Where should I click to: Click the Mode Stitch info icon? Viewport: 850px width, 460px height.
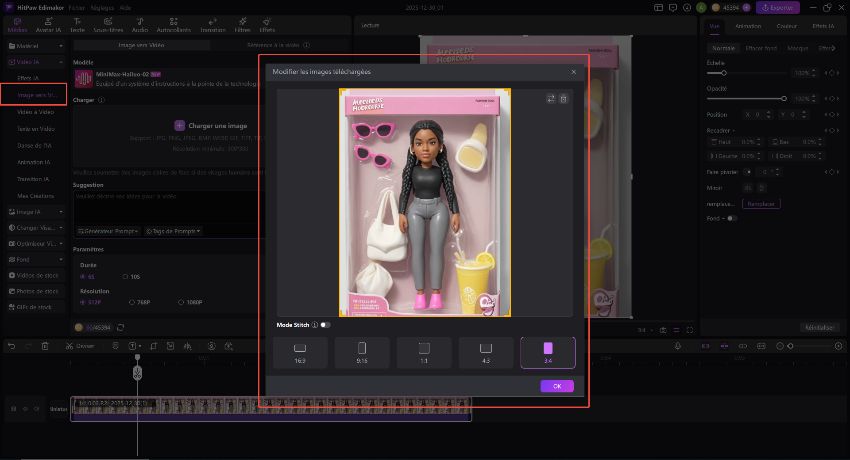tap(314, 325)
